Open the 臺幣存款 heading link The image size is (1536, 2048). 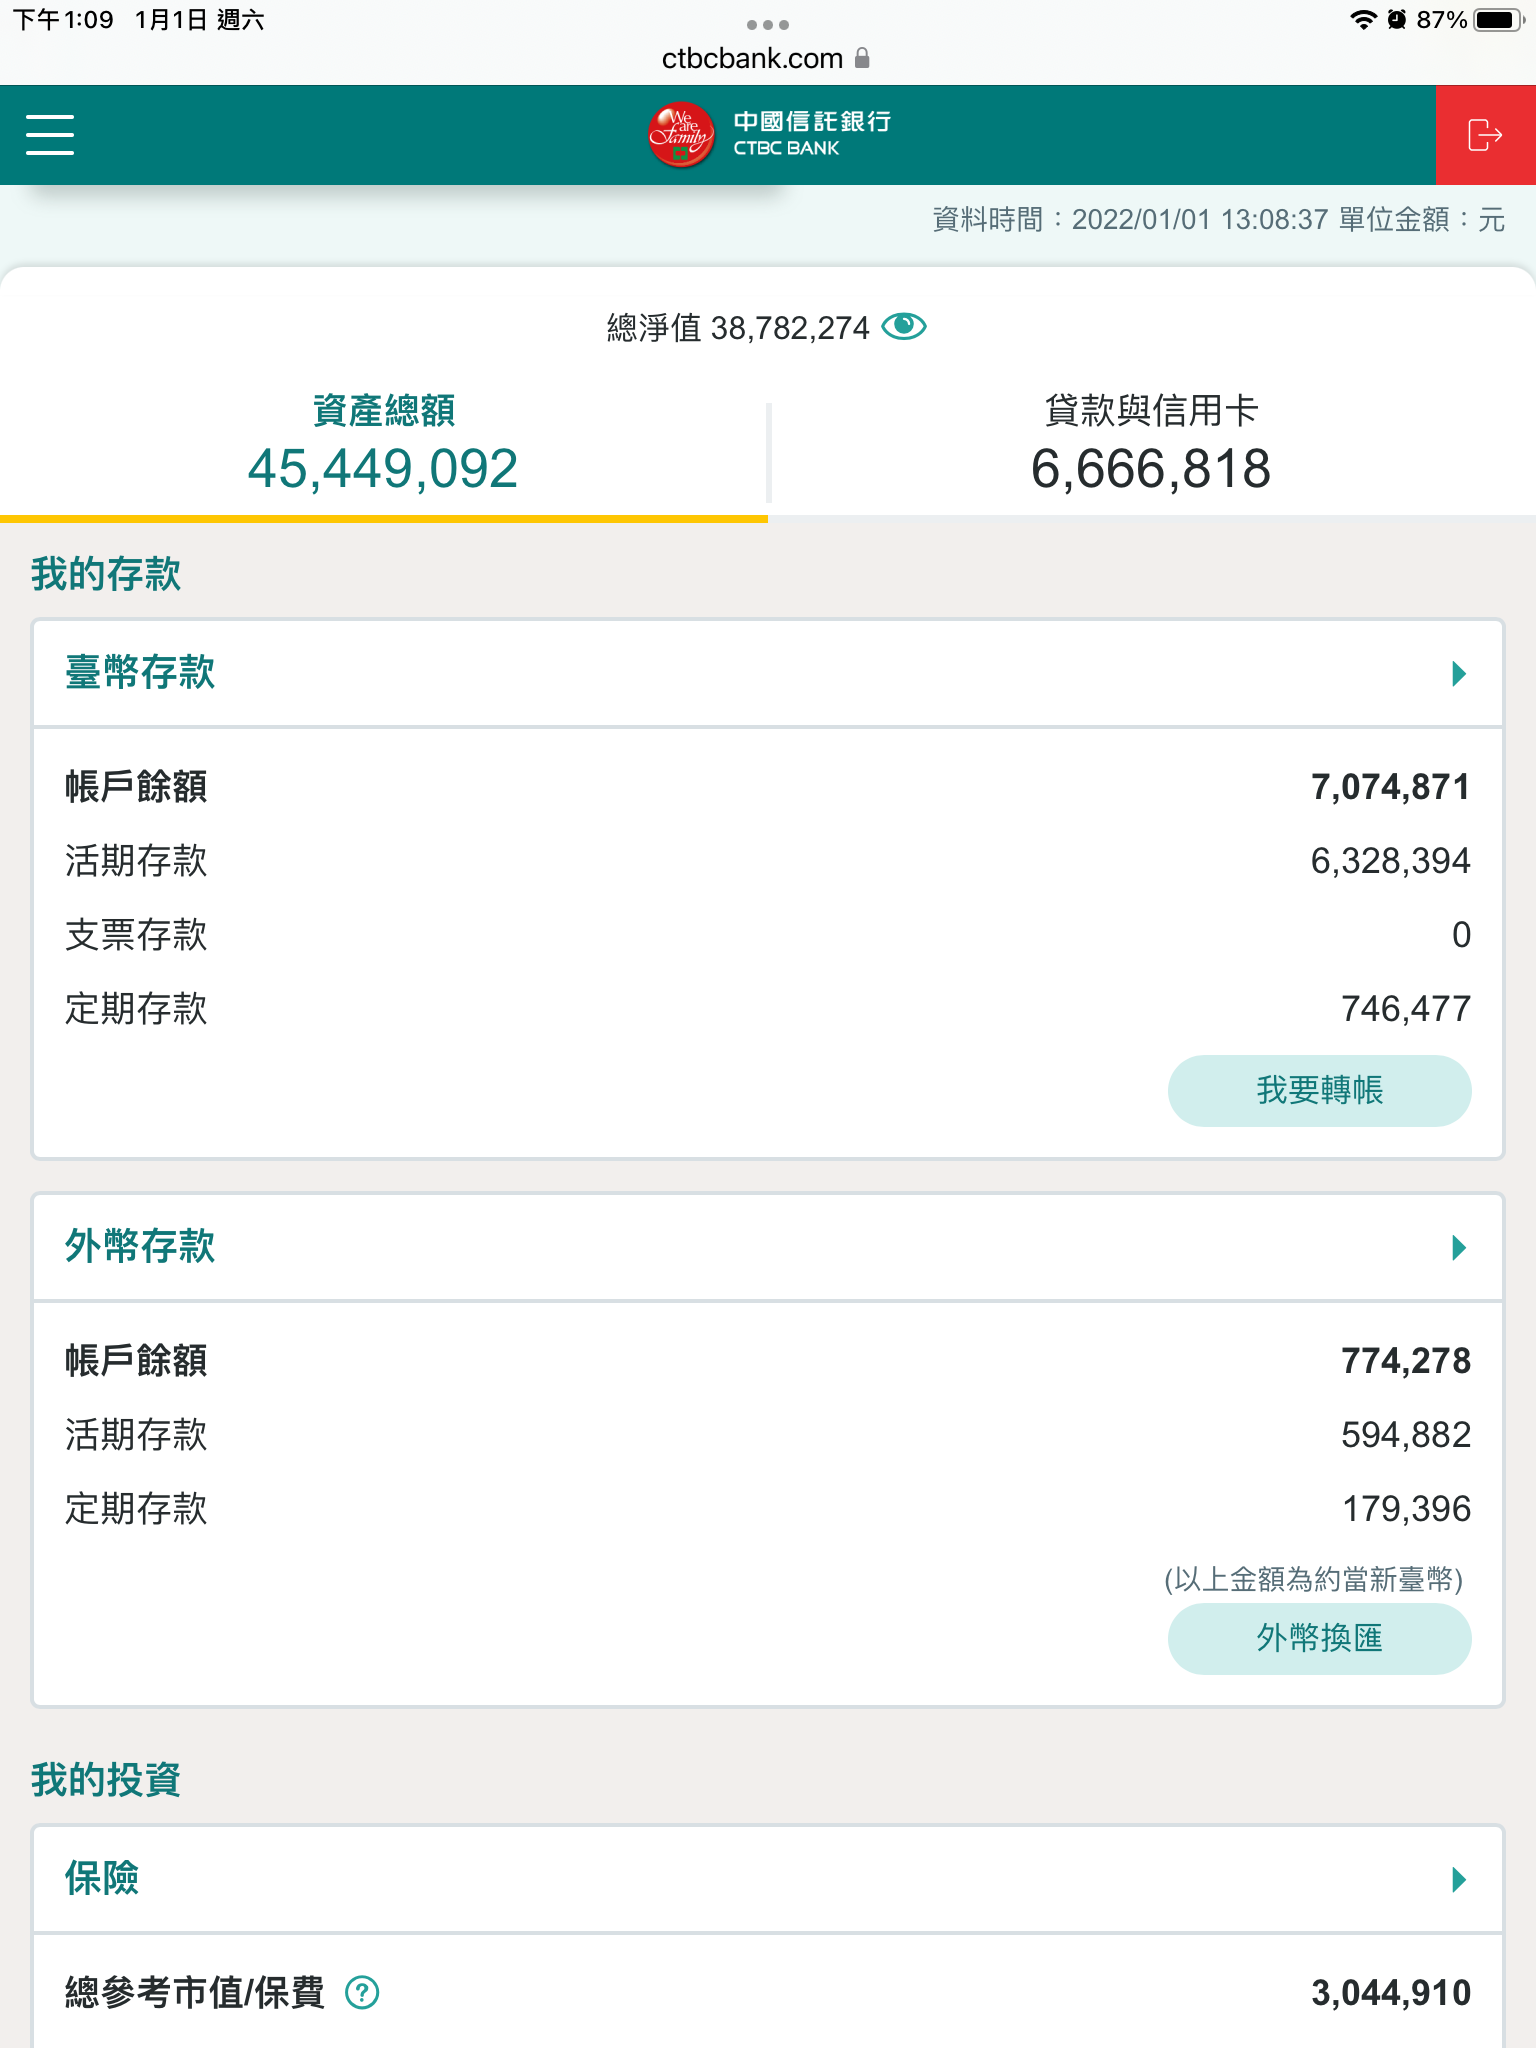click(x=140, y=673)
